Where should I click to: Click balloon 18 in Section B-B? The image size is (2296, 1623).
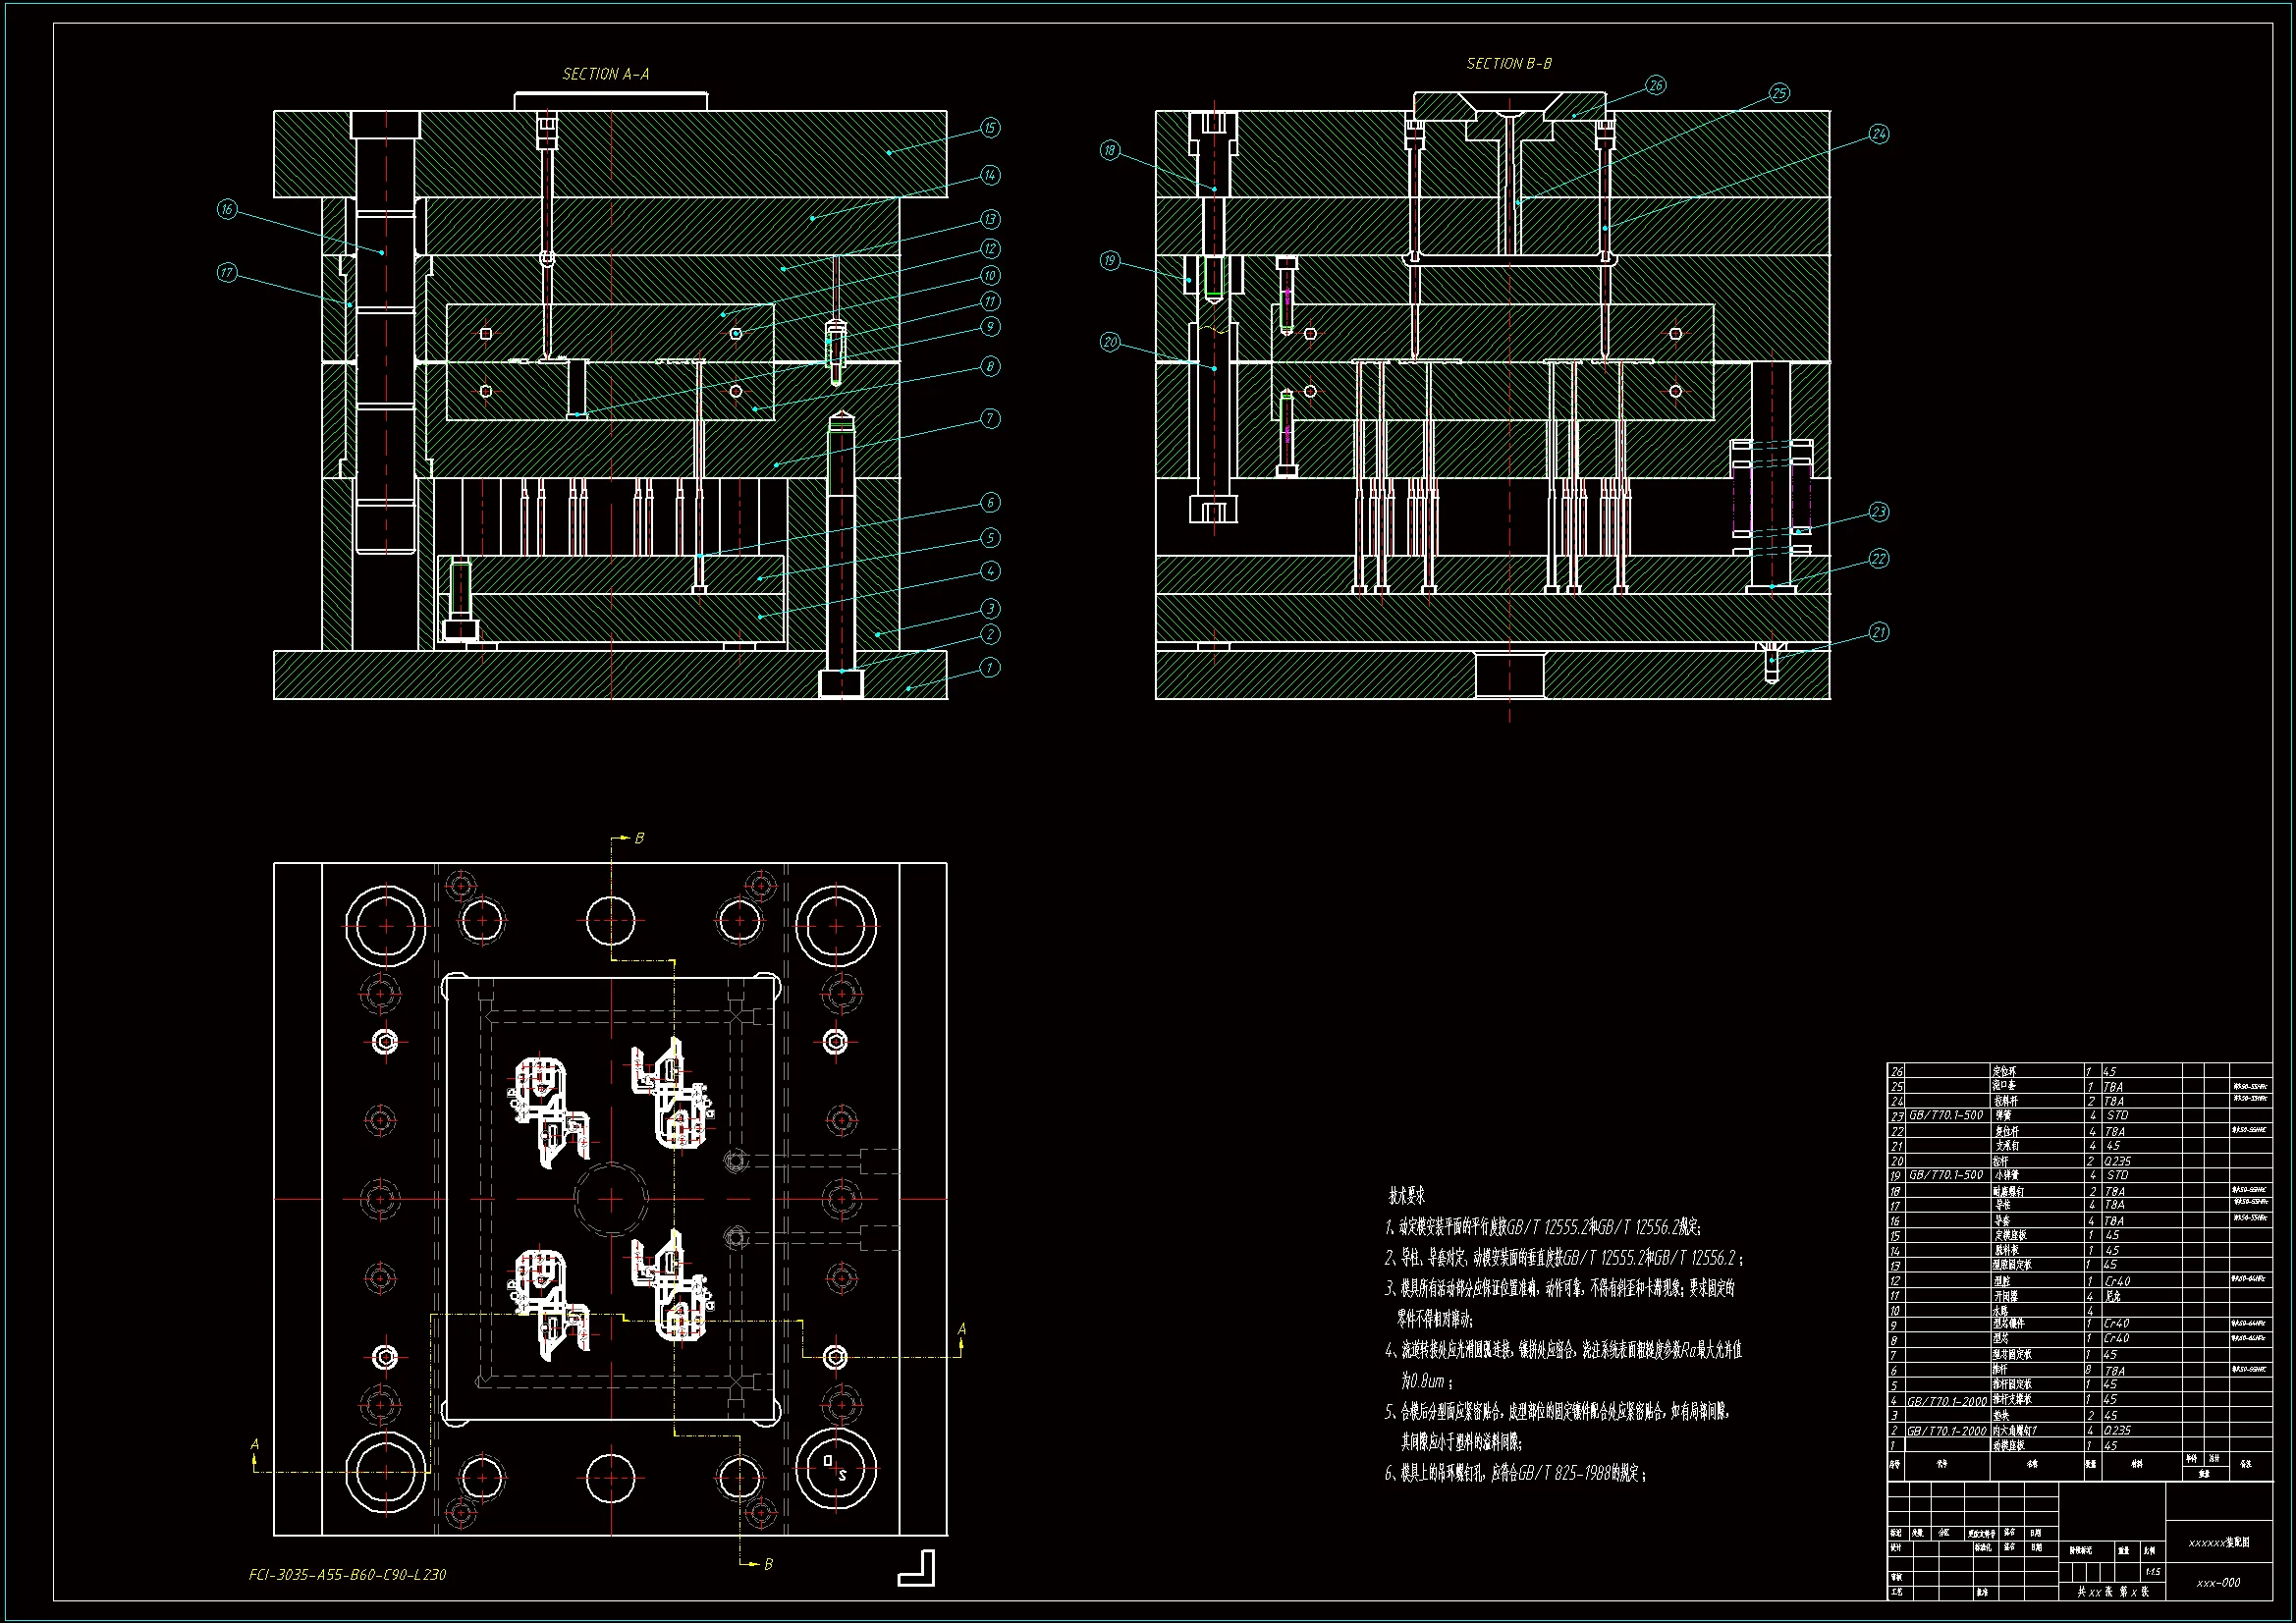pyautogui.click(x=1110, y=150)
